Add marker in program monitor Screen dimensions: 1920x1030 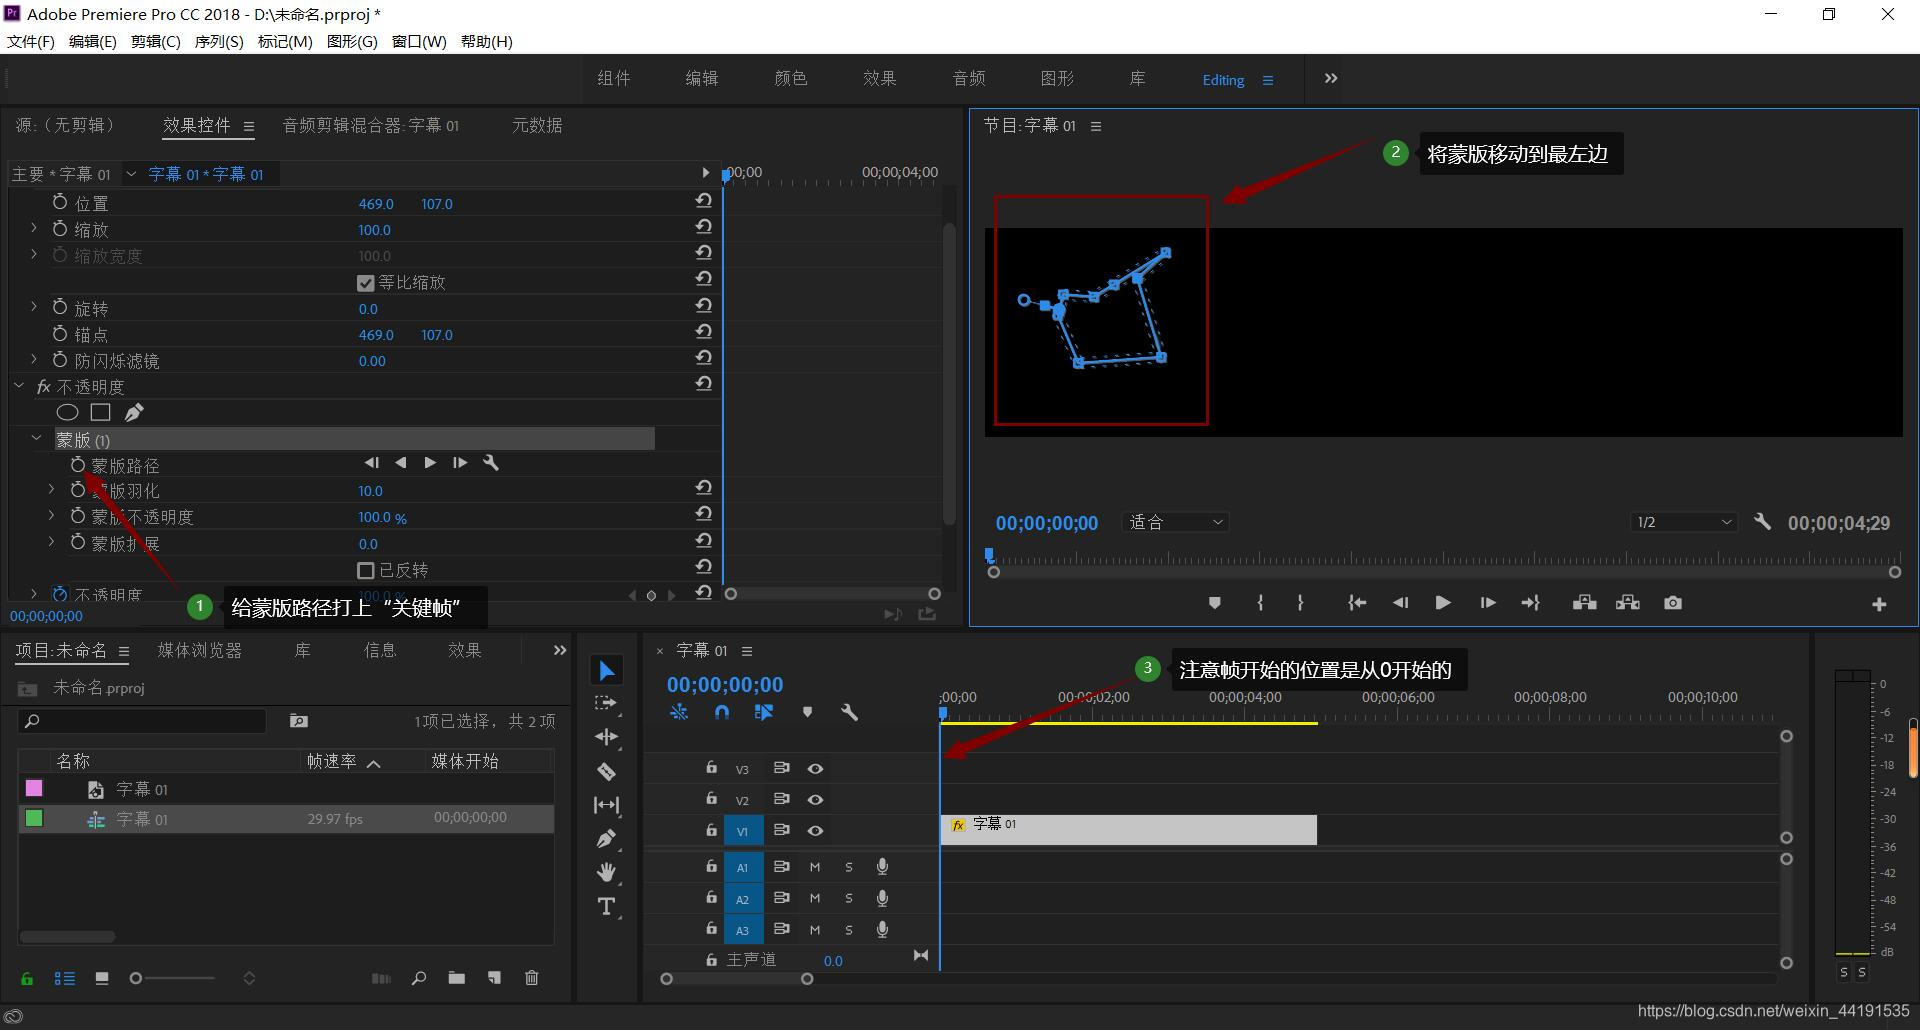(x=1214, y=603)
